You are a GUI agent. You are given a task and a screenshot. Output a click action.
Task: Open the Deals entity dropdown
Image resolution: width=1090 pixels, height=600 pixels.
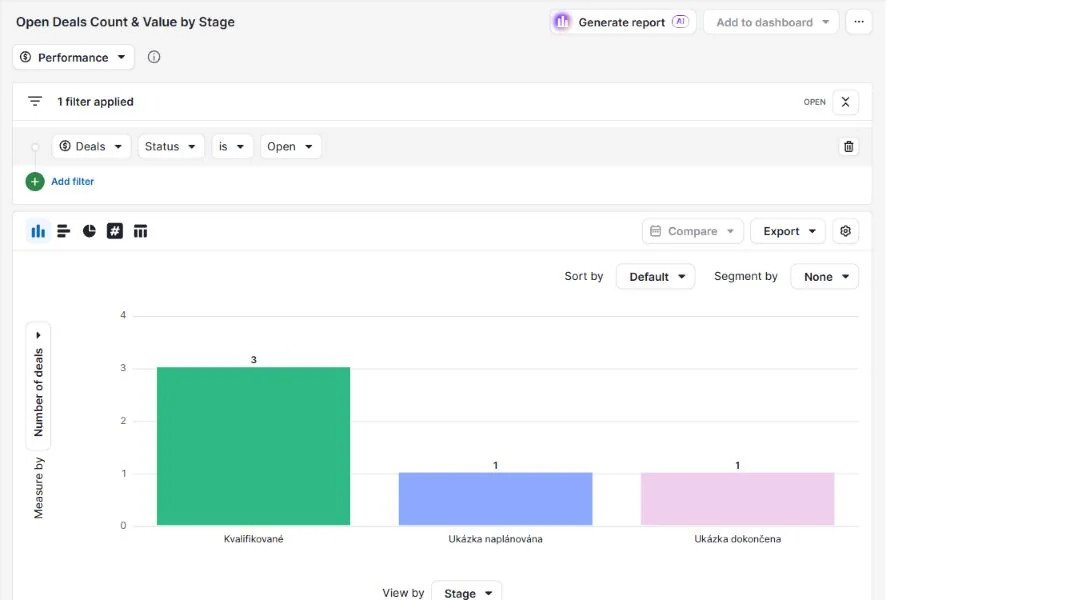coord(91,147)
